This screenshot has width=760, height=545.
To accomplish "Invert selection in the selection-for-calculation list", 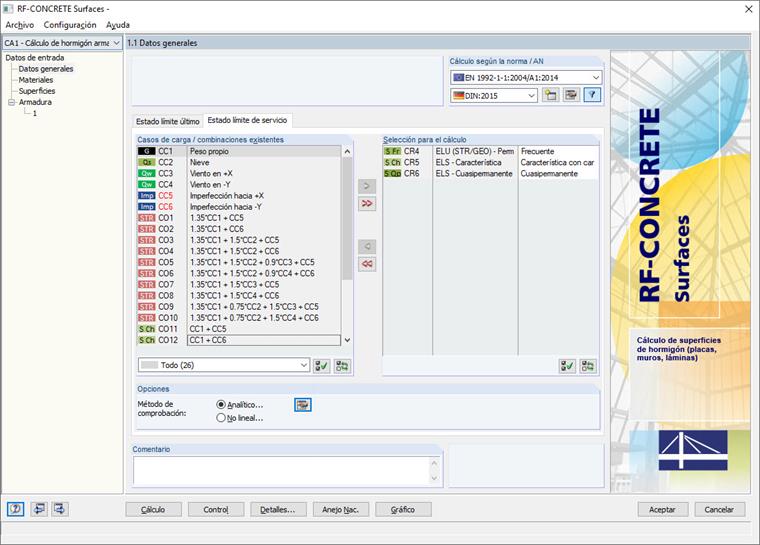I will click(588, 366).
